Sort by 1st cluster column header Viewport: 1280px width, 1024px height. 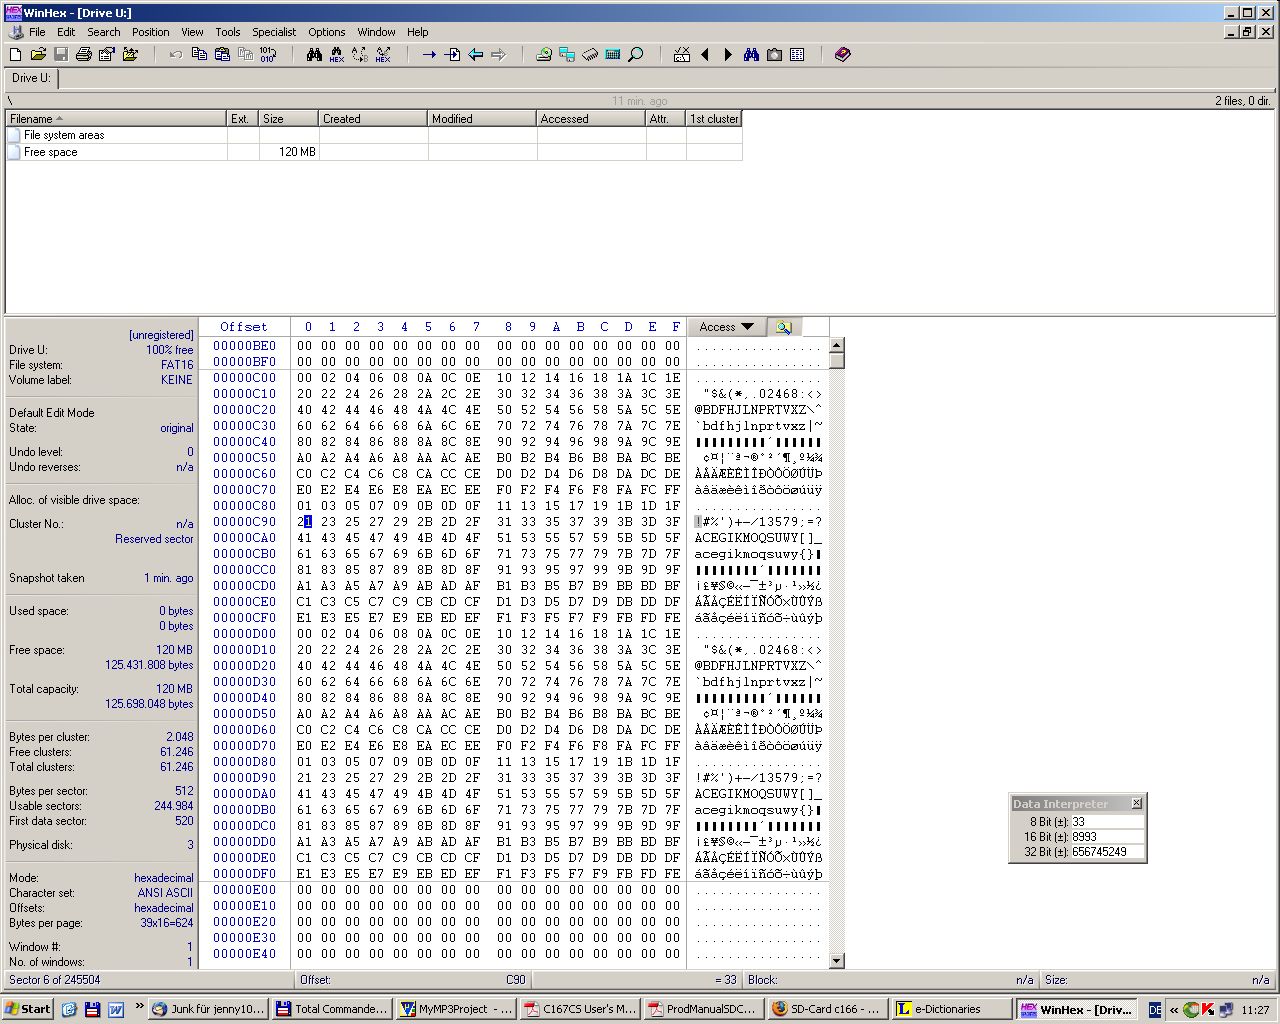[714, 118]
